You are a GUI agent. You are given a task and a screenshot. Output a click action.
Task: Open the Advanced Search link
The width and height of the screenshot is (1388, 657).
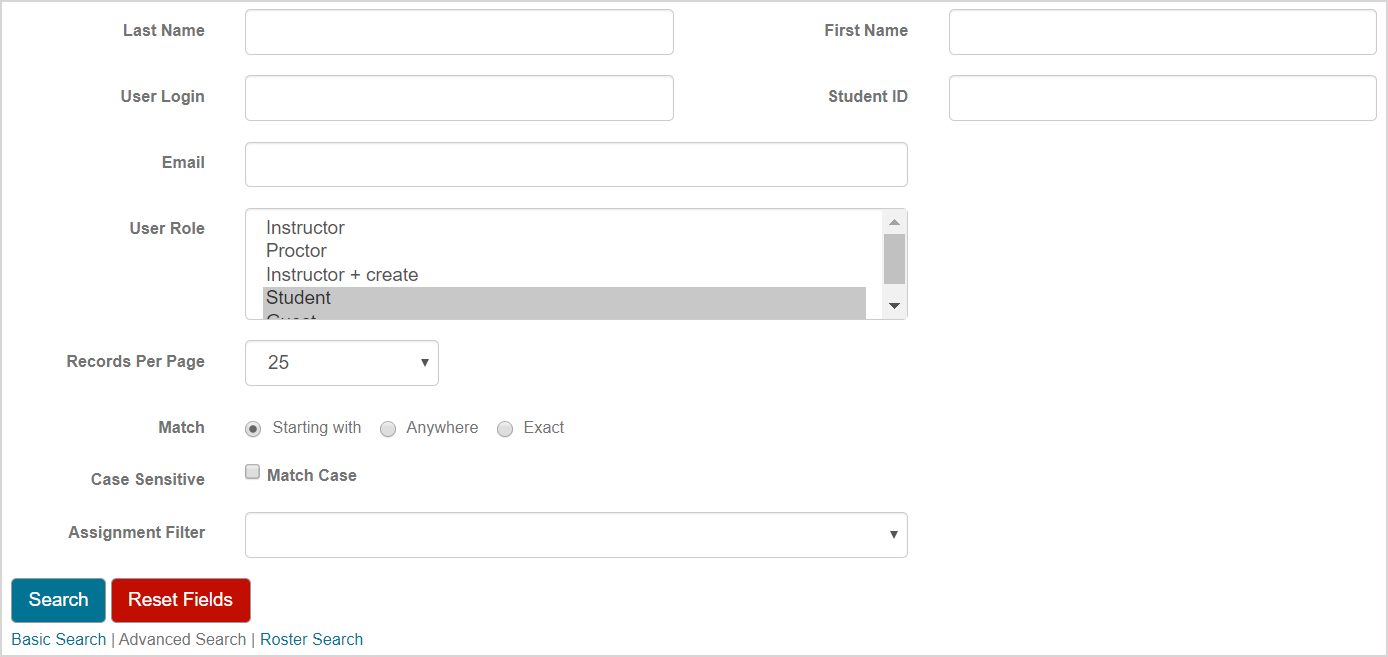point(181,639)
